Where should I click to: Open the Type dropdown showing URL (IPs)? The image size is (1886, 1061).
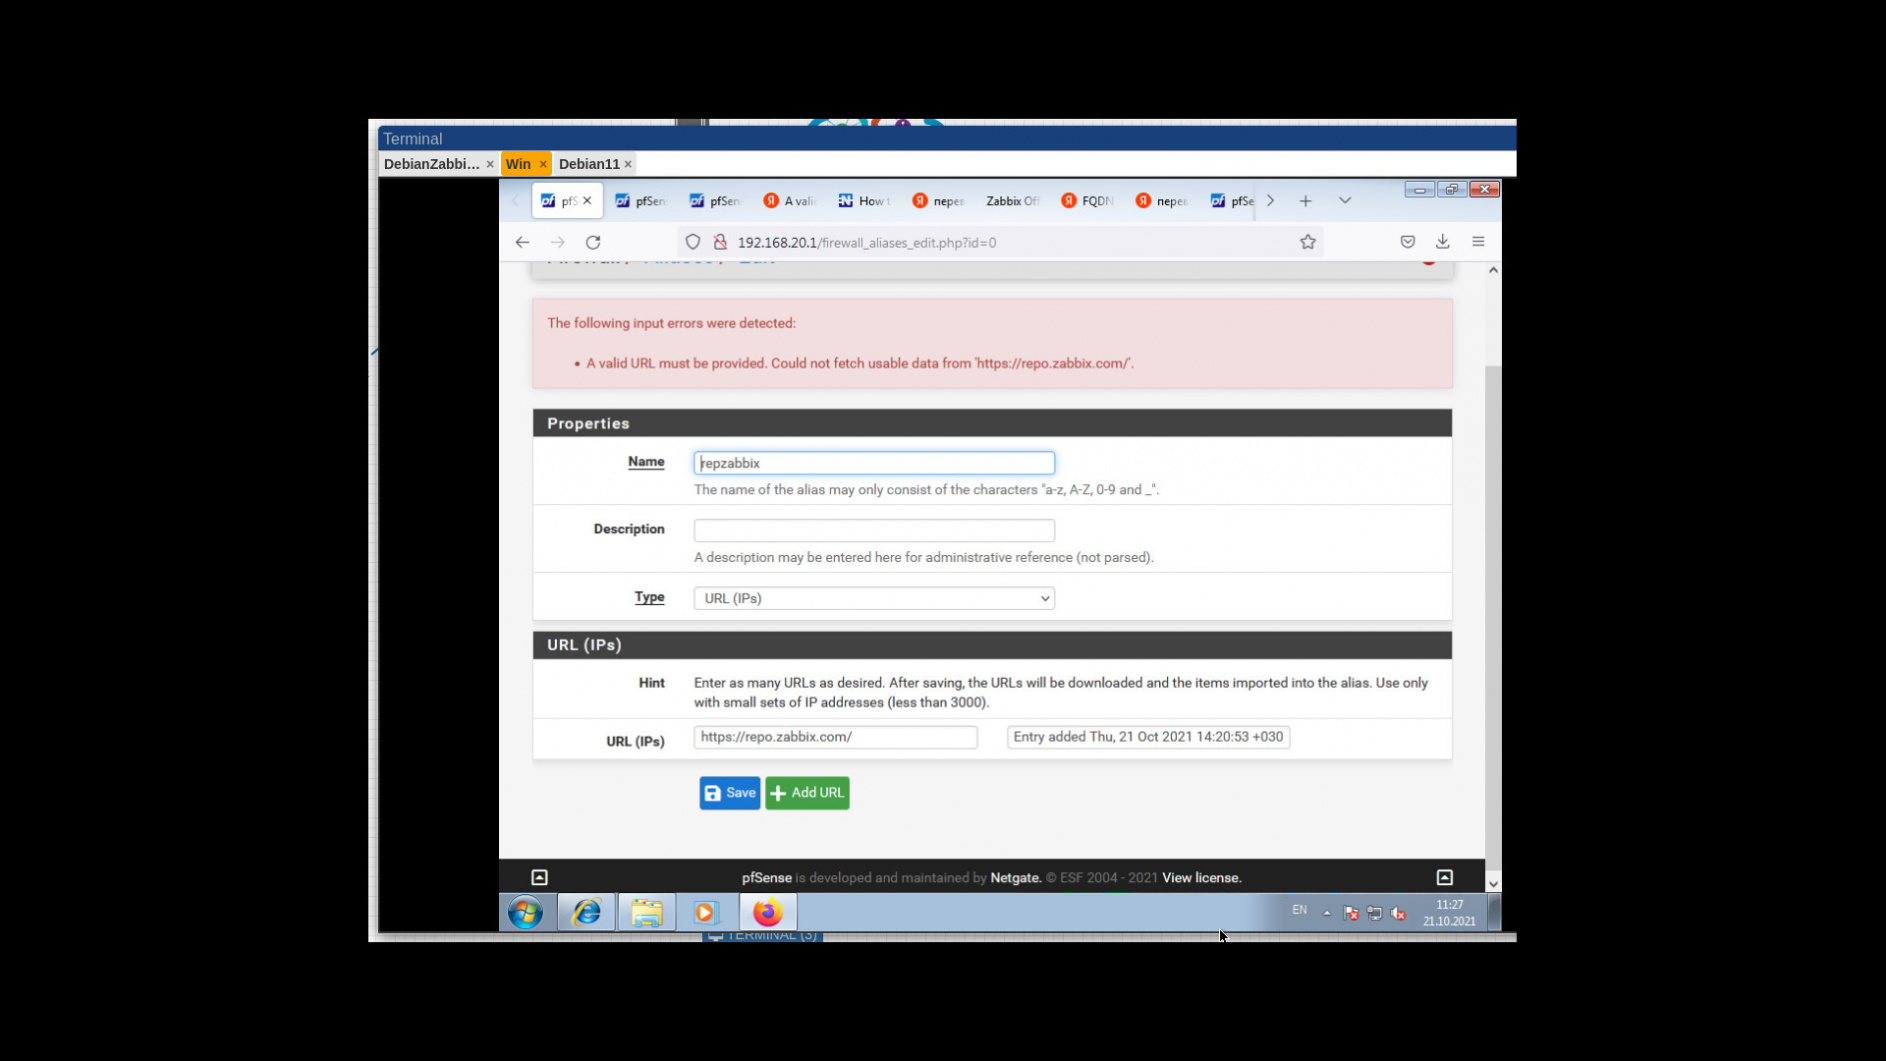click(873, 597)
